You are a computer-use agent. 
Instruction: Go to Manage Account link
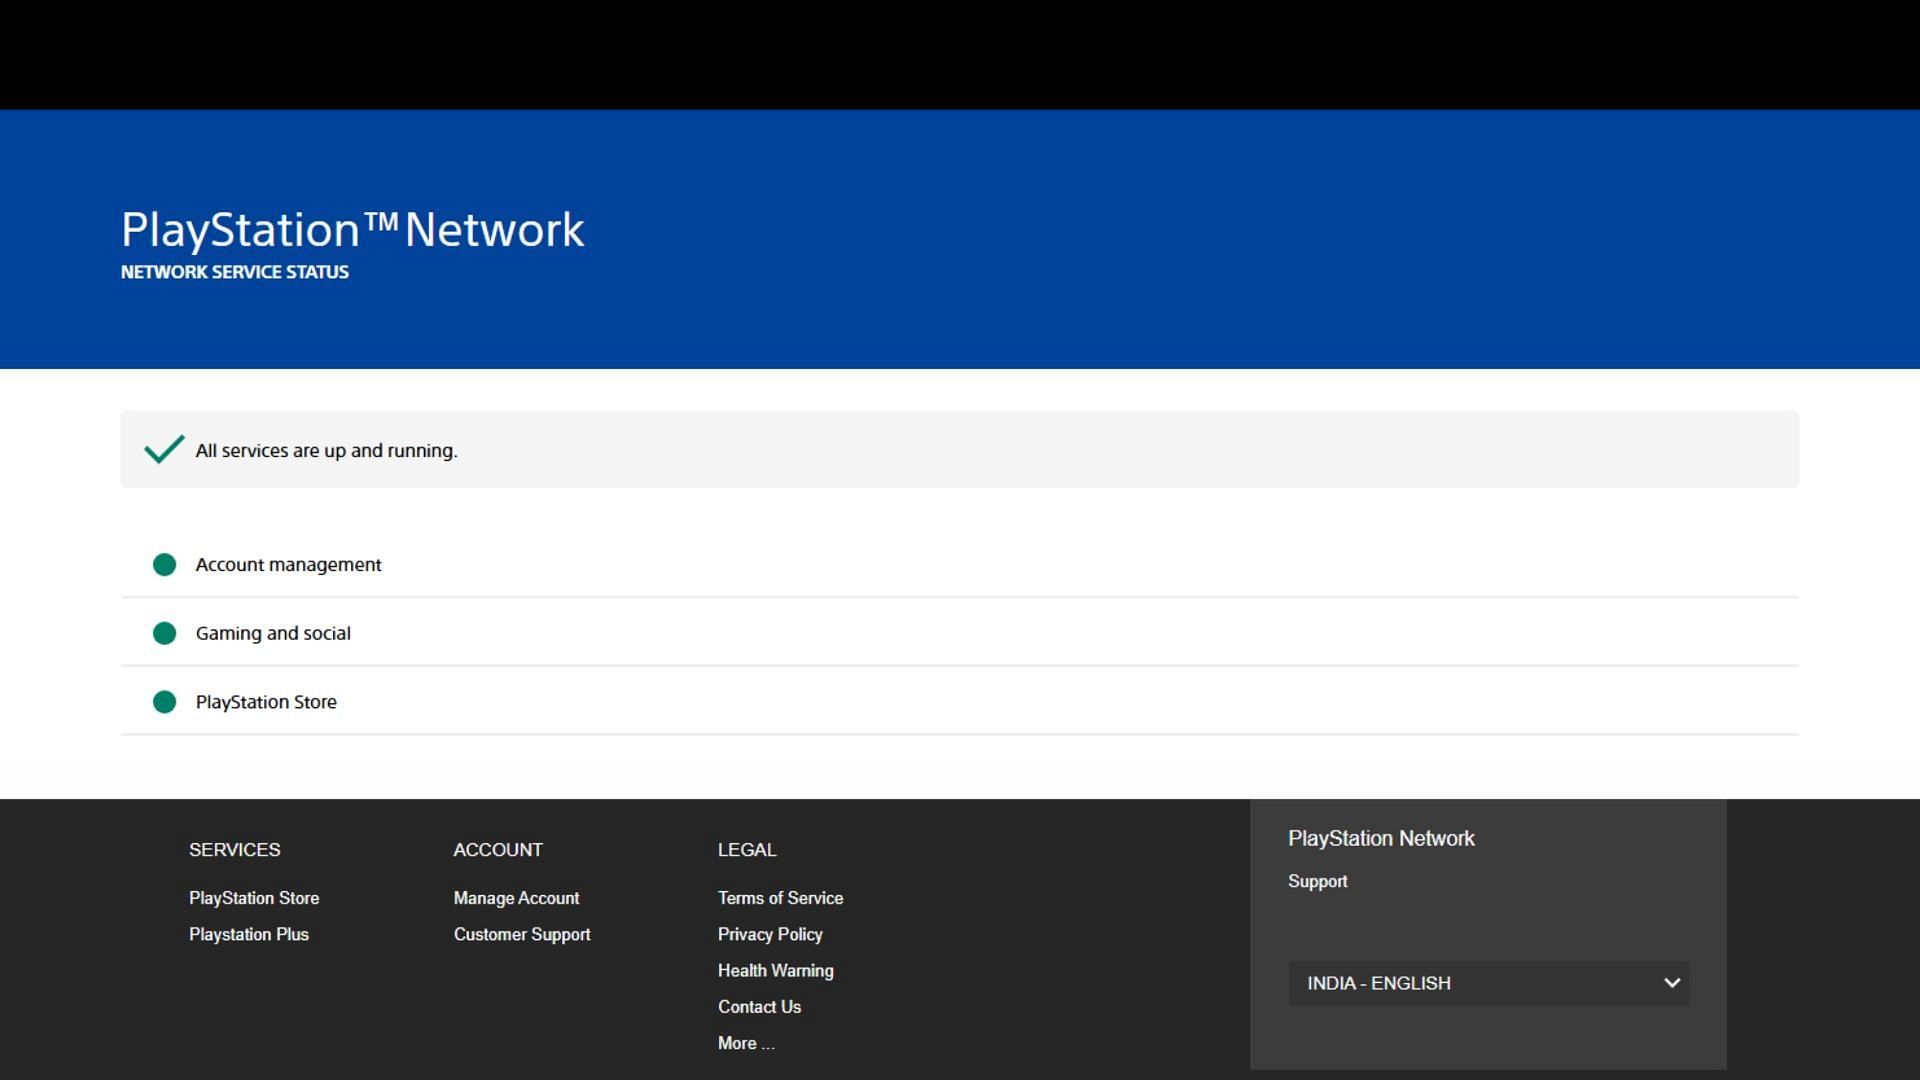coord(516,898)
